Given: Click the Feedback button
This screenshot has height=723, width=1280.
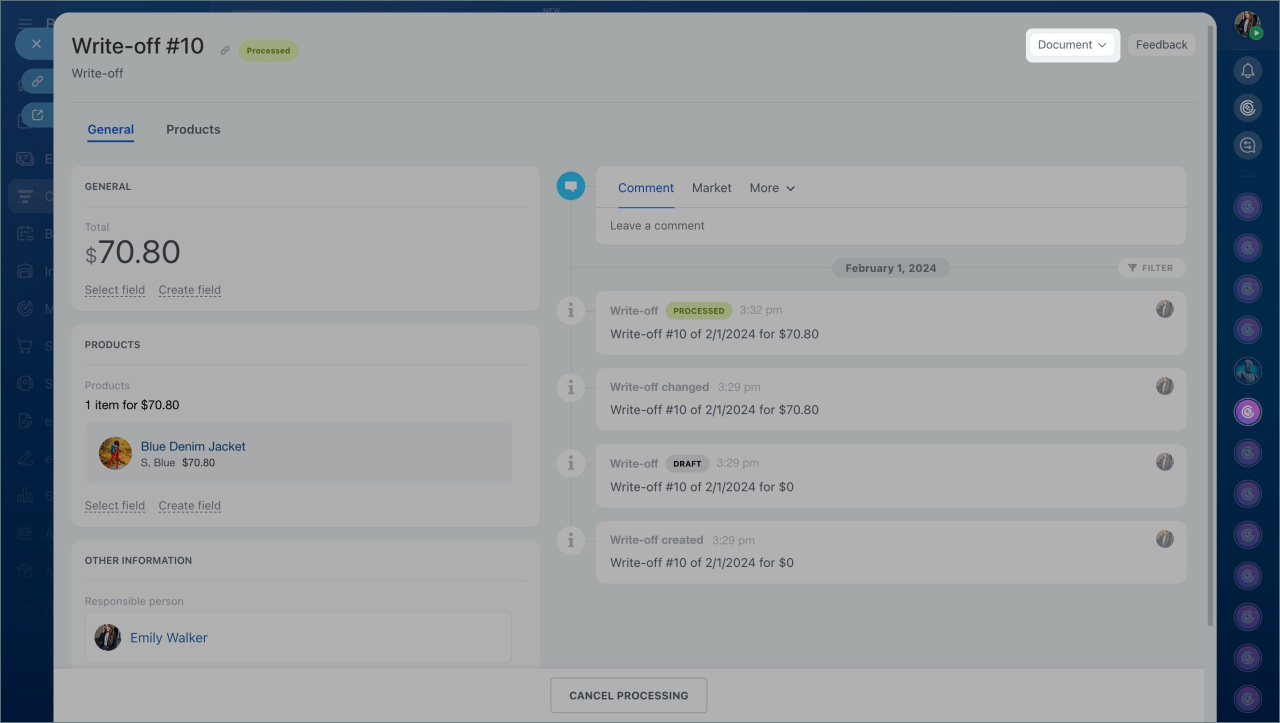Looking at the screenshot, I should click(x=1161, y=45).
